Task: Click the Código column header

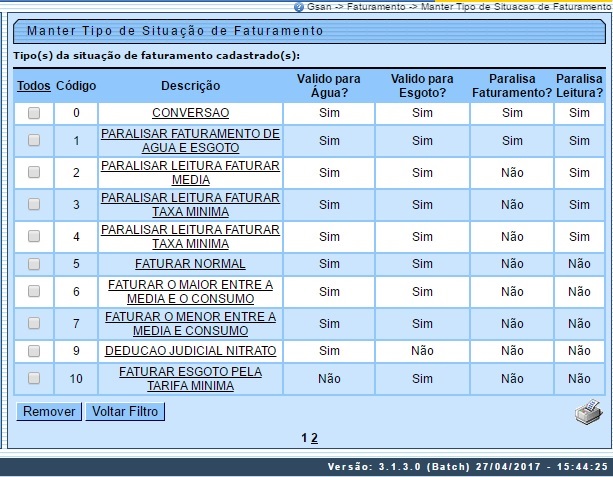Action: 76,86
